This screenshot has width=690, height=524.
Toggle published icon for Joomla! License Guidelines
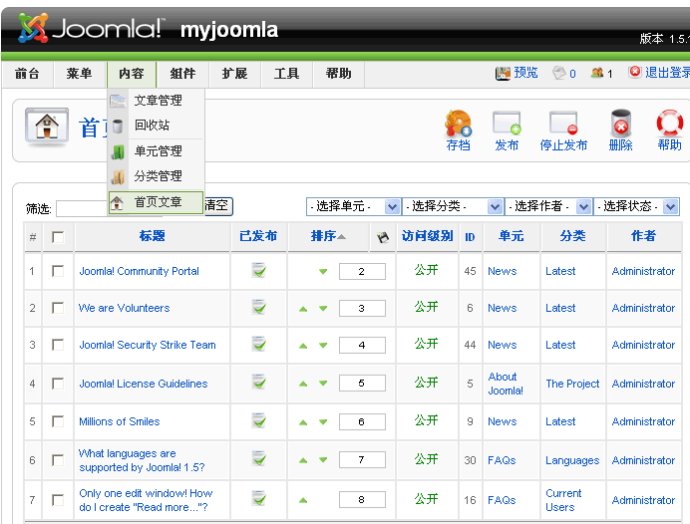tap(259, 382)
